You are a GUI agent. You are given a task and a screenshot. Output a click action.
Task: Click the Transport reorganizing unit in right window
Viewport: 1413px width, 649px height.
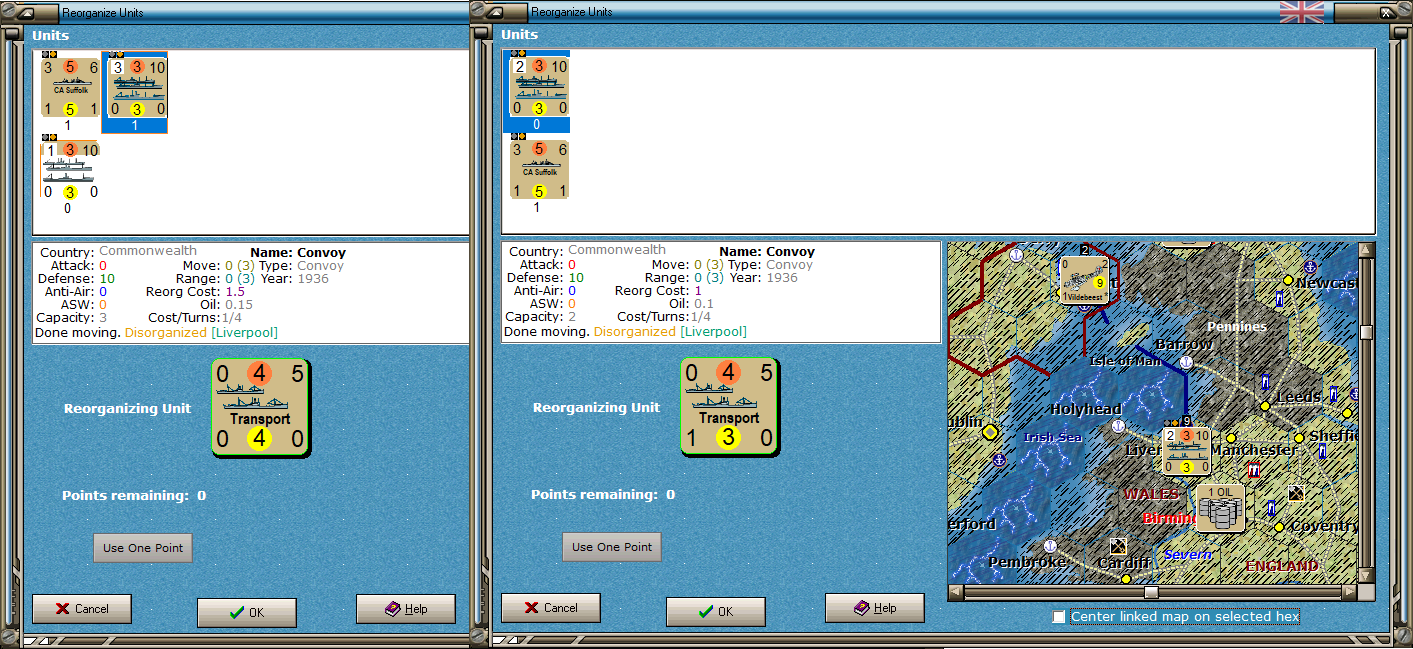tap(729, 408)
